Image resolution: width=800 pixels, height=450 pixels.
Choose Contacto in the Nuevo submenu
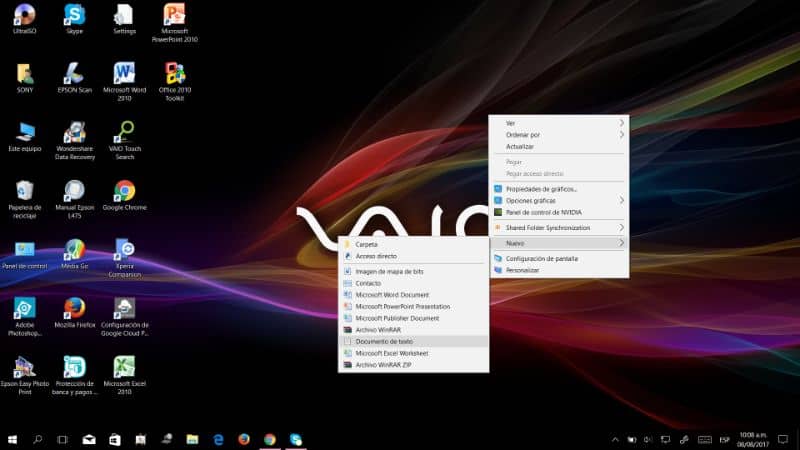(413, 283)
